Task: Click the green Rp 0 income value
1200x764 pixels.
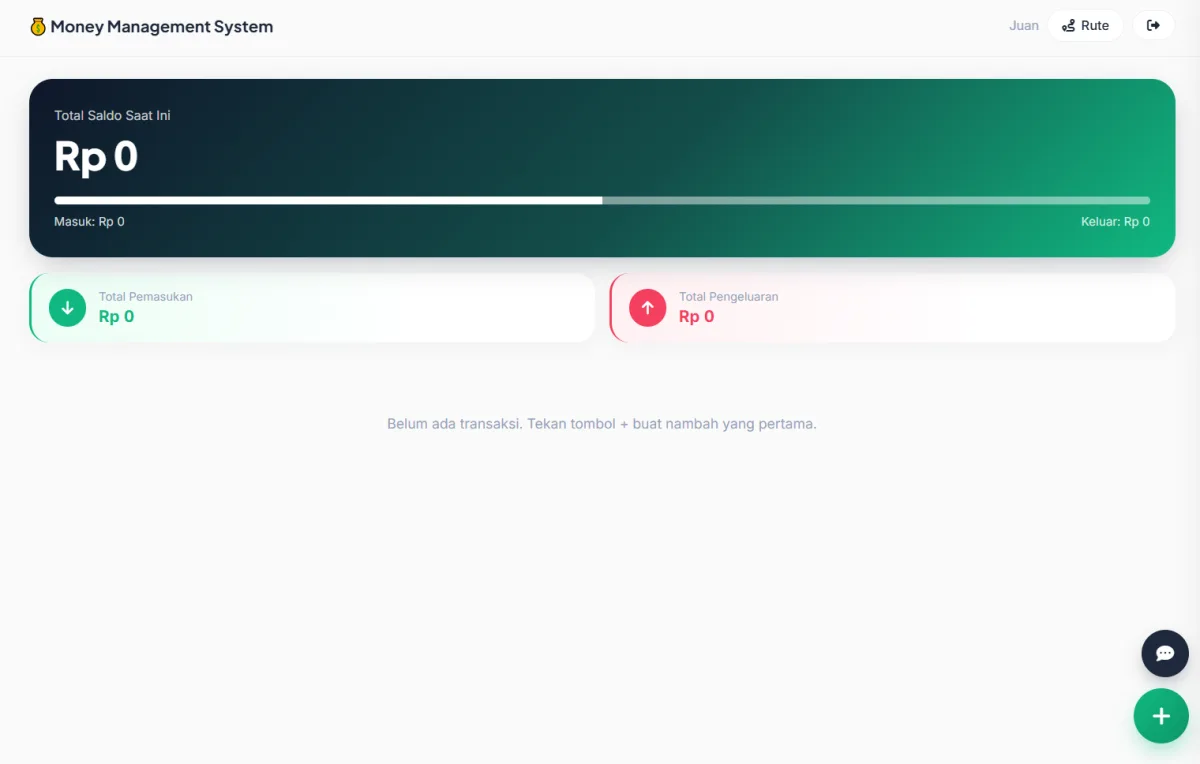Action: [116, 317]
